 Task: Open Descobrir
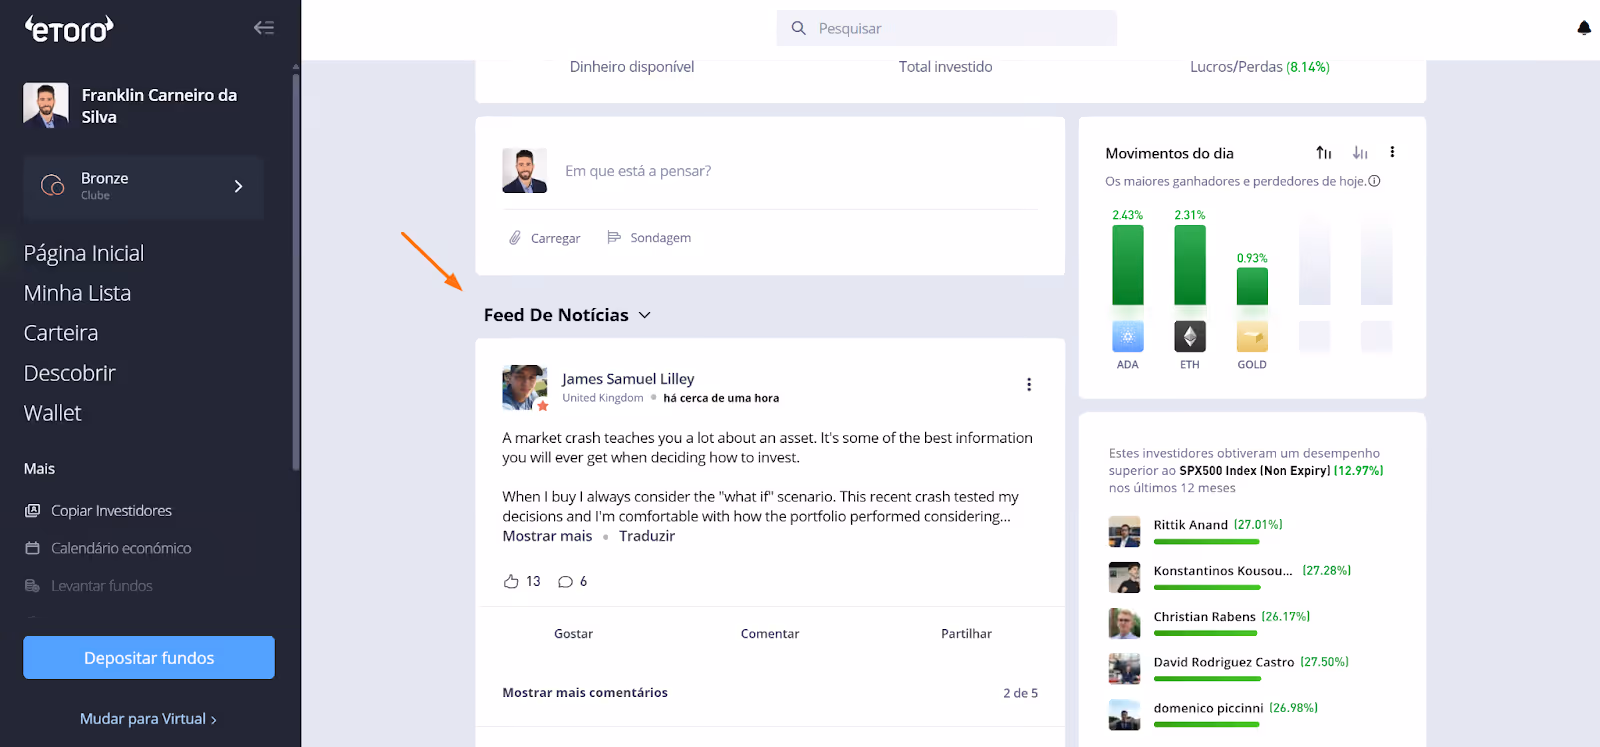pyautogui.click(x=70, y=373)
